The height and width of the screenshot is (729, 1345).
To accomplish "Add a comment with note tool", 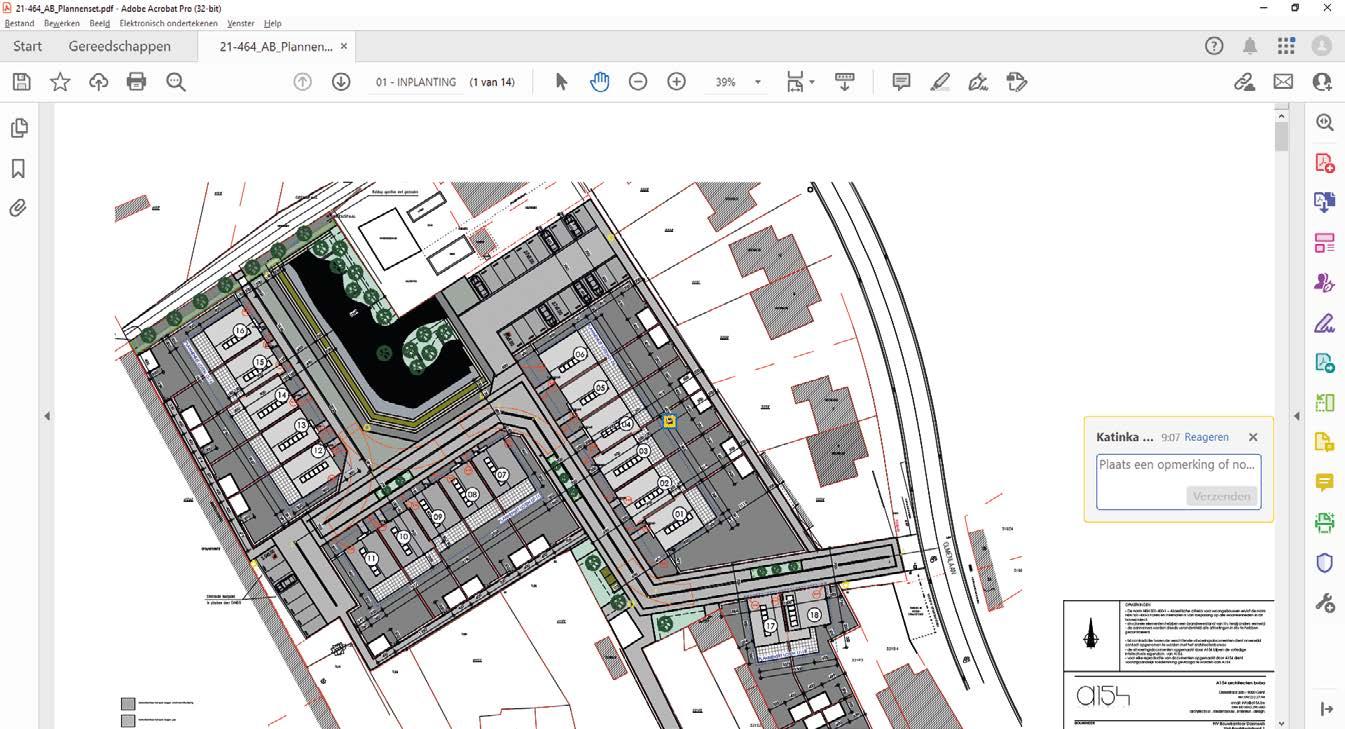I will [x=901, y=82].
